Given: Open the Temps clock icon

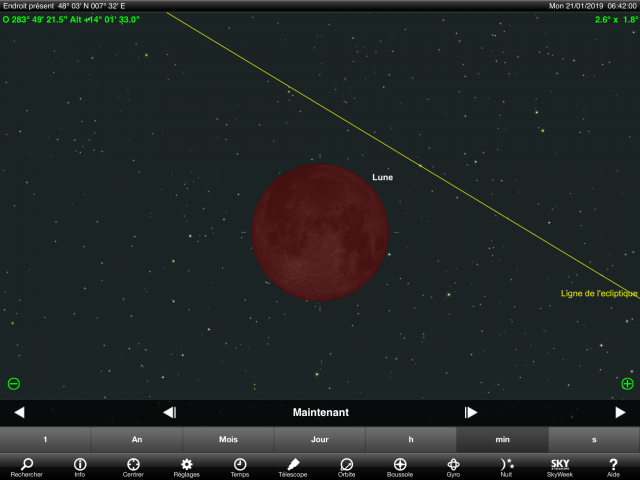Looking at the screenshot, I should [240, 467].
